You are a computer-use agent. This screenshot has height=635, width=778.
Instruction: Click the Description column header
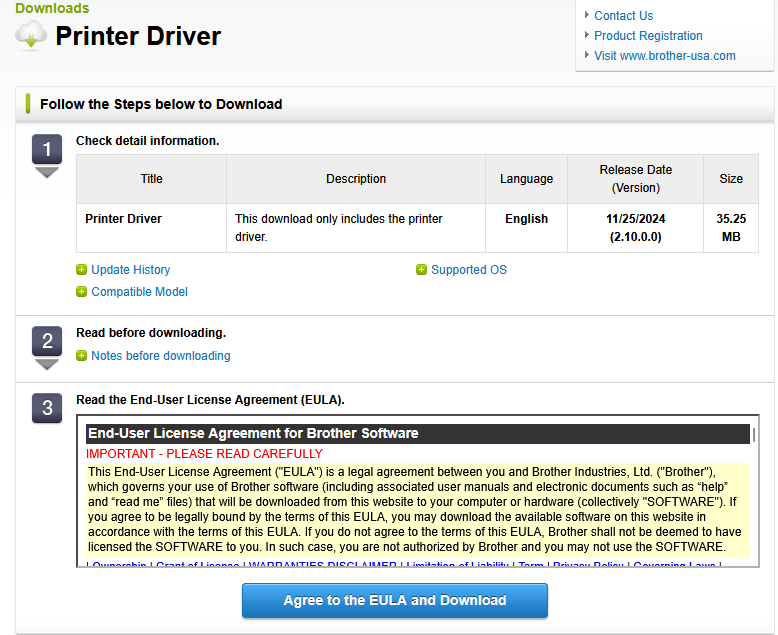click(356, 179)
